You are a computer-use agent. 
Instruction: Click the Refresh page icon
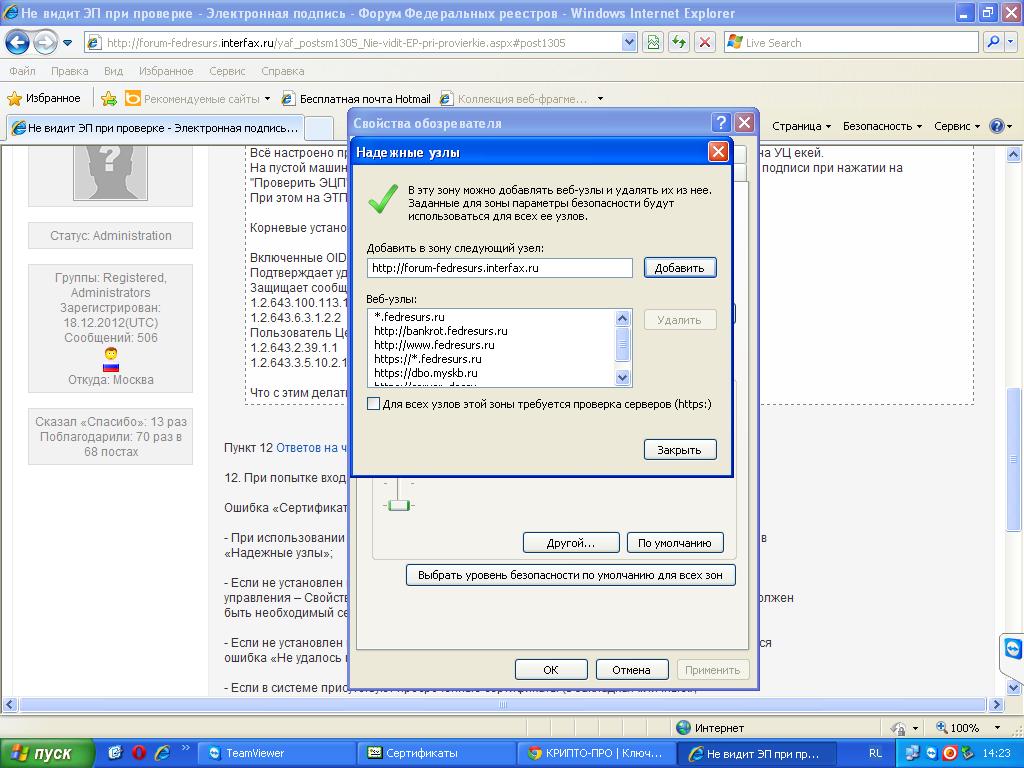[x=680, y=43]
